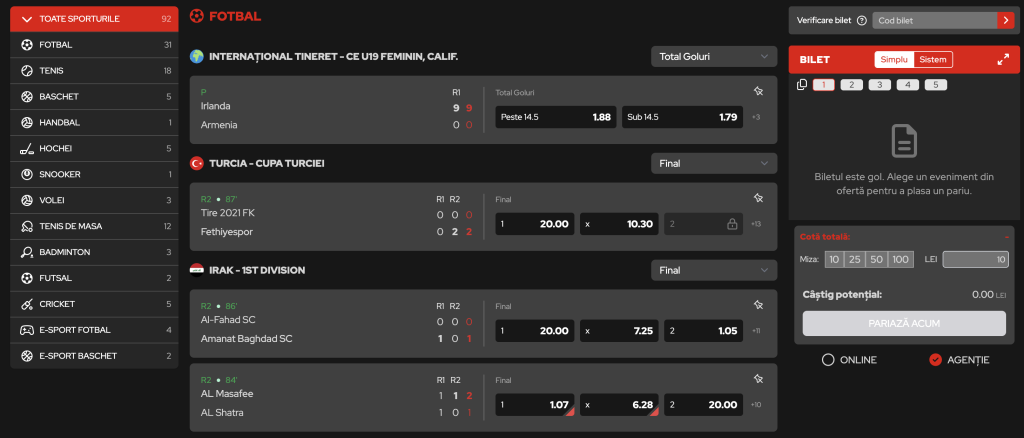Pin the Al-Fahad SC vs Amanat Baghdad match

click(758, 305)
